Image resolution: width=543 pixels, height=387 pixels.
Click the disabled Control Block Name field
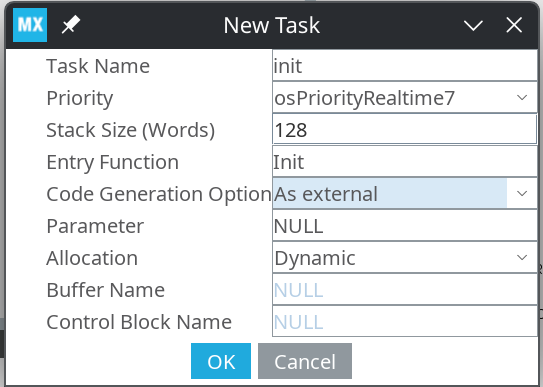click(x=405, y=321)
